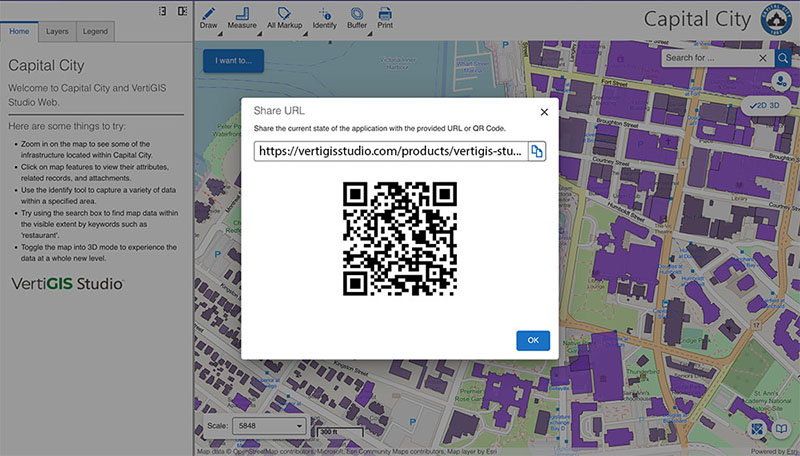Click the 'Share URL' dialog title

coord(279,111)
